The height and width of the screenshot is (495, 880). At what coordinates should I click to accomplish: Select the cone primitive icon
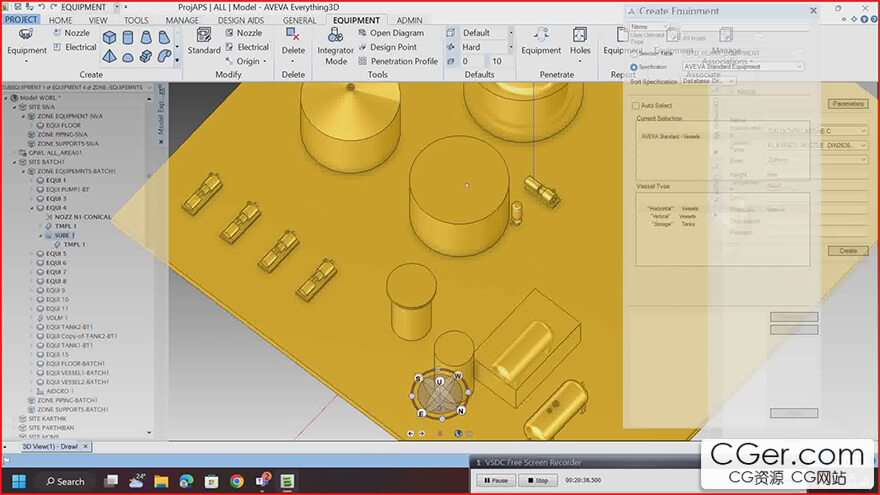point(146,38)
